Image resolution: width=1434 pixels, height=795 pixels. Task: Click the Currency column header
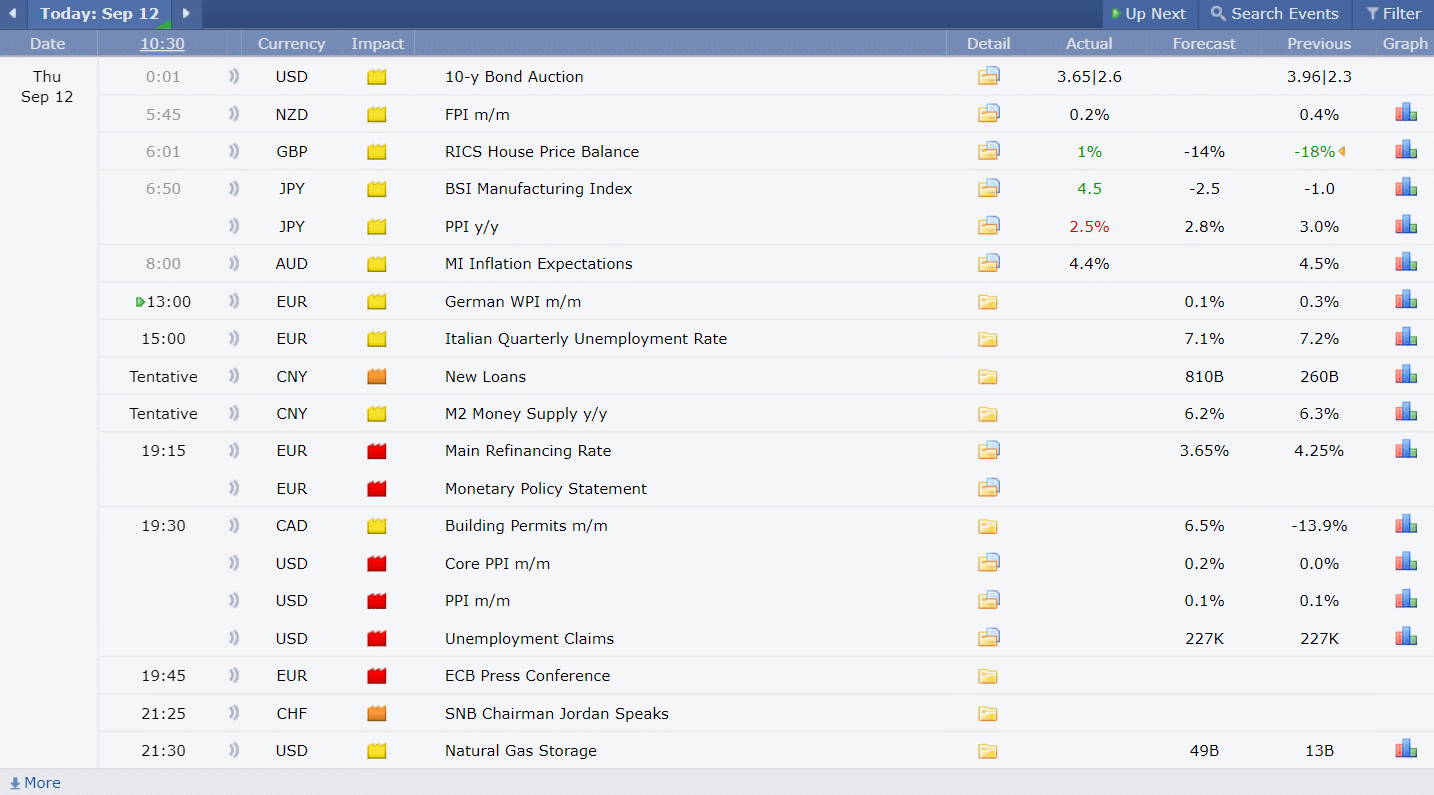(291, 44)
